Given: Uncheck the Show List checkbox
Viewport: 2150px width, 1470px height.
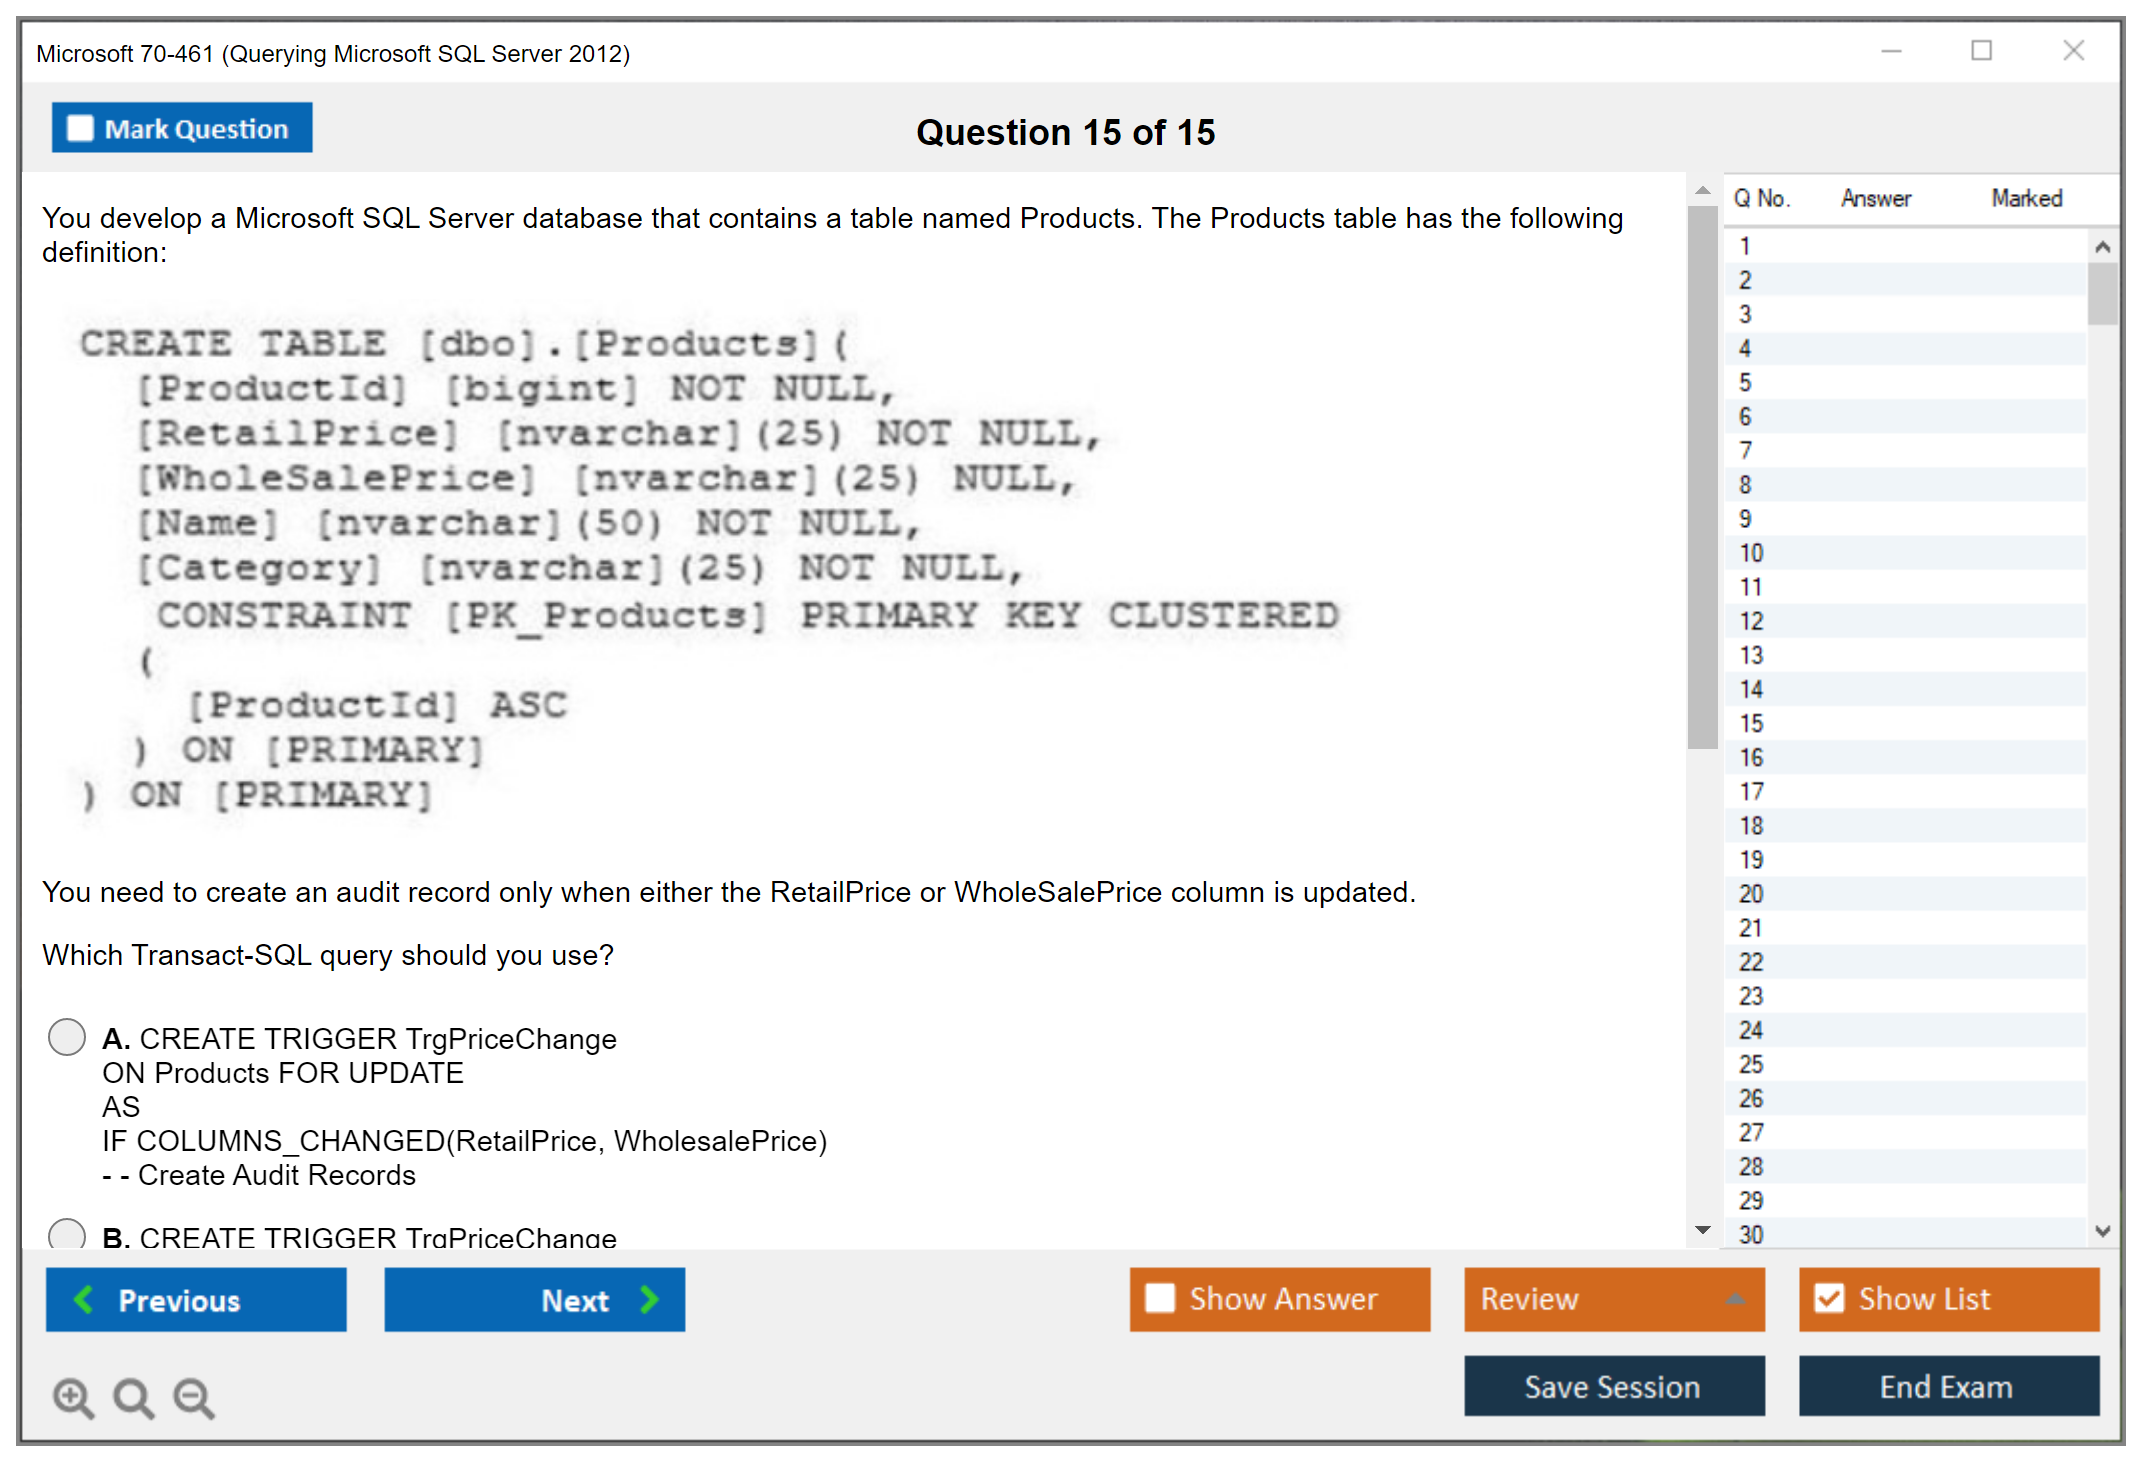Looking at the screenshot, I should tap(1829, 1298).
